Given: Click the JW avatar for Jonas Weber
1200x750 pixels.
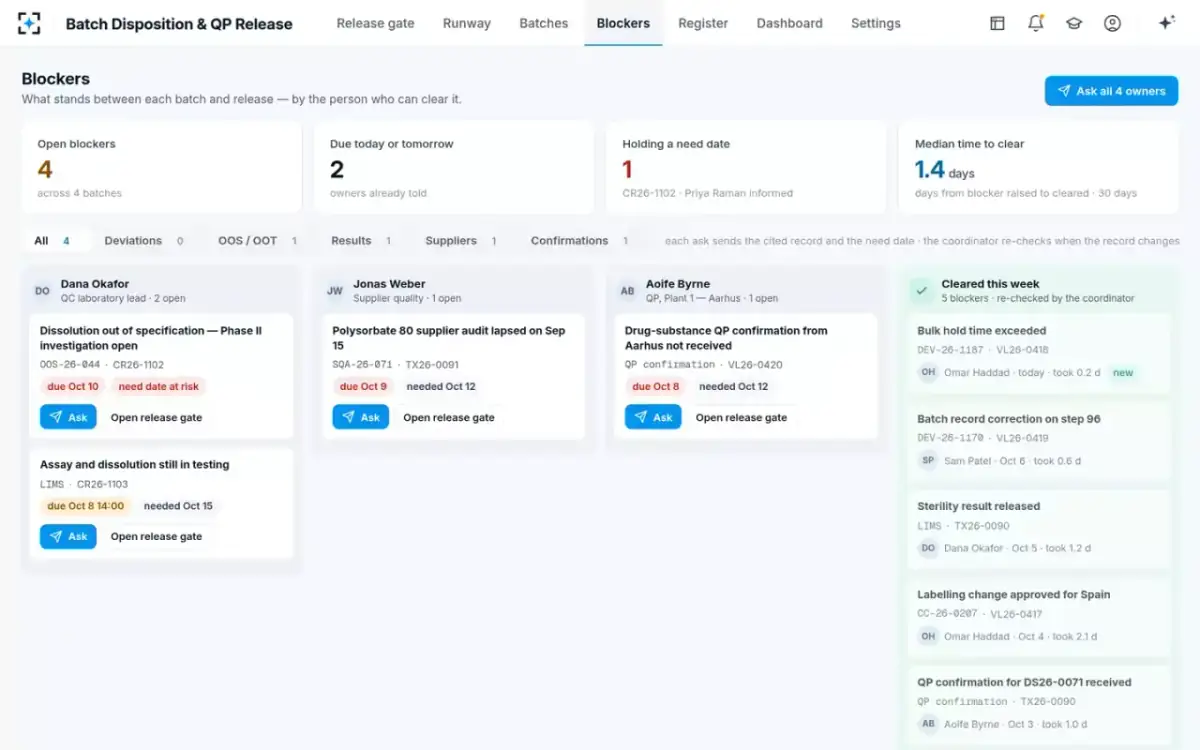Looking at the screenshot, I should pos(335,291).
